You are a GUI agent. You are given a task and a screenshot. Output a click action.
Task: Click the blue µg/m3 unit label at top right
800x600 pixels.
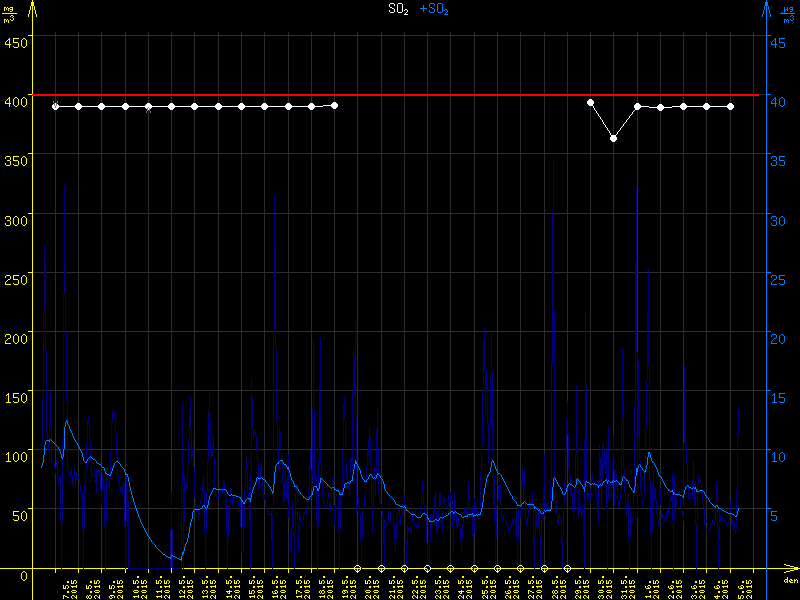coord(788,13)
